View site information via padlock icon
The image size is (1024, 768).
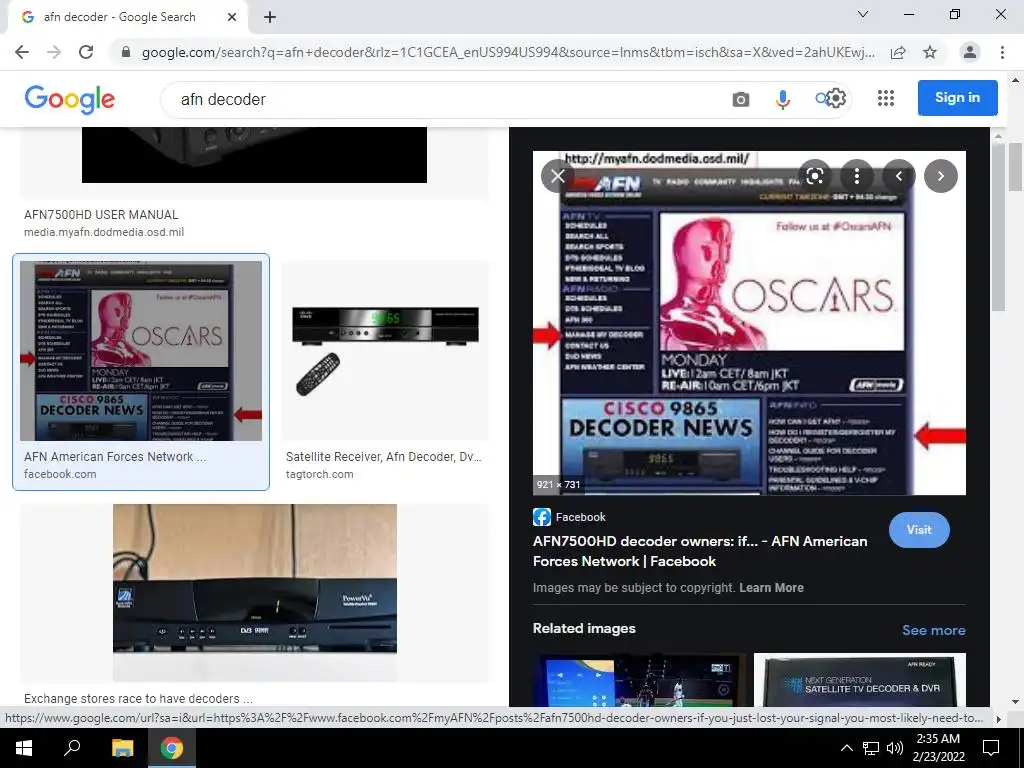point(126,52)
